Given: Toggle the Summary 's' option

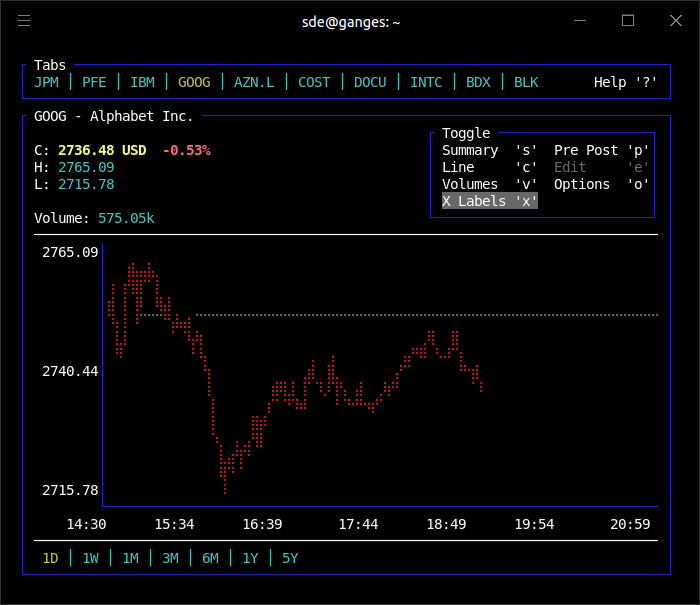Looking at the screenshot, I should (489, 150).
